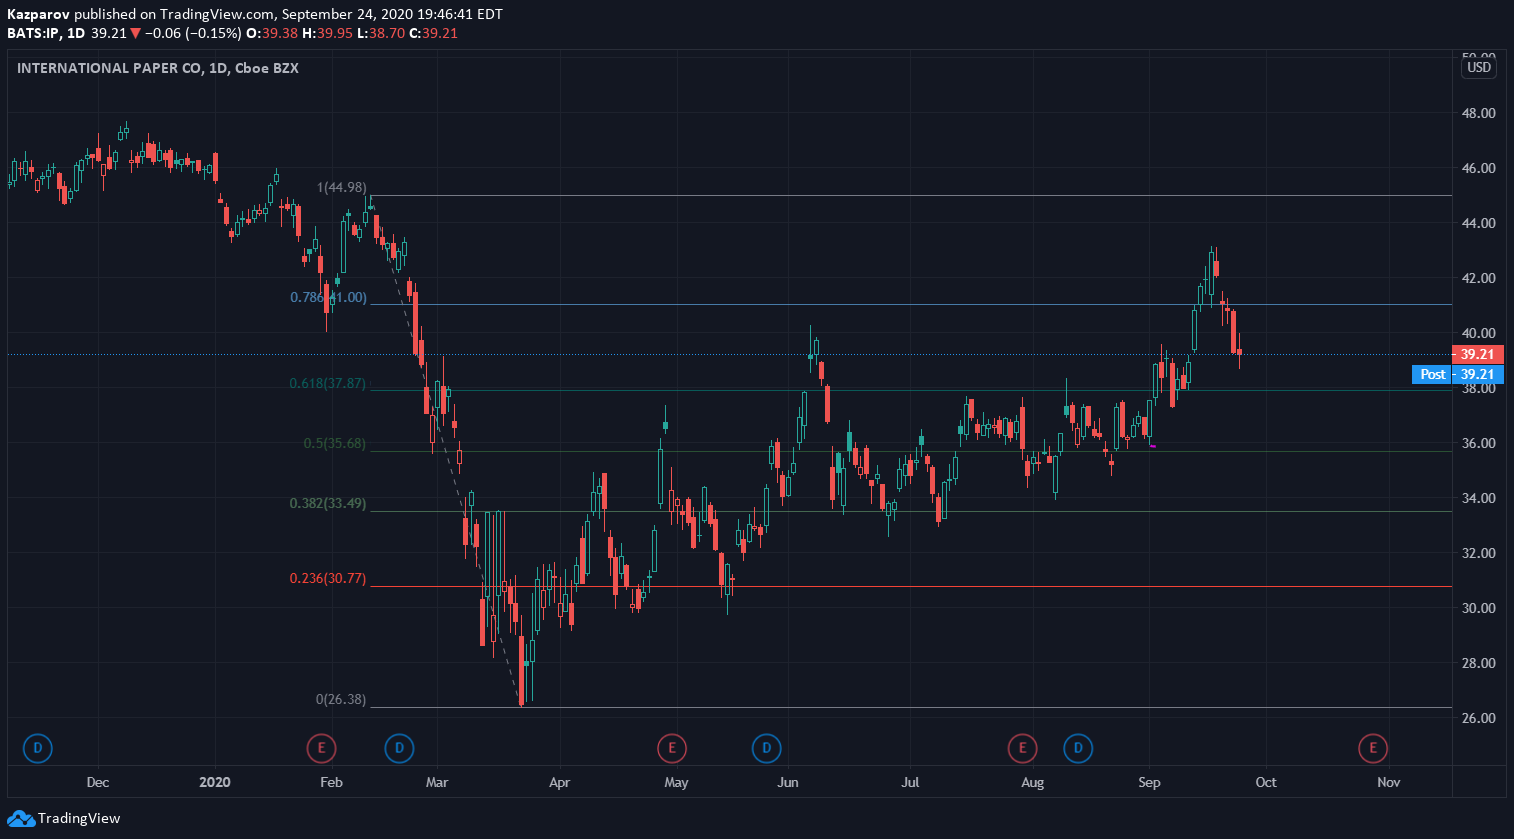This screenshot has width=1514, height=839.
Task: Select the red 0.236 Fibonacci line
Action: pos(910,587)
